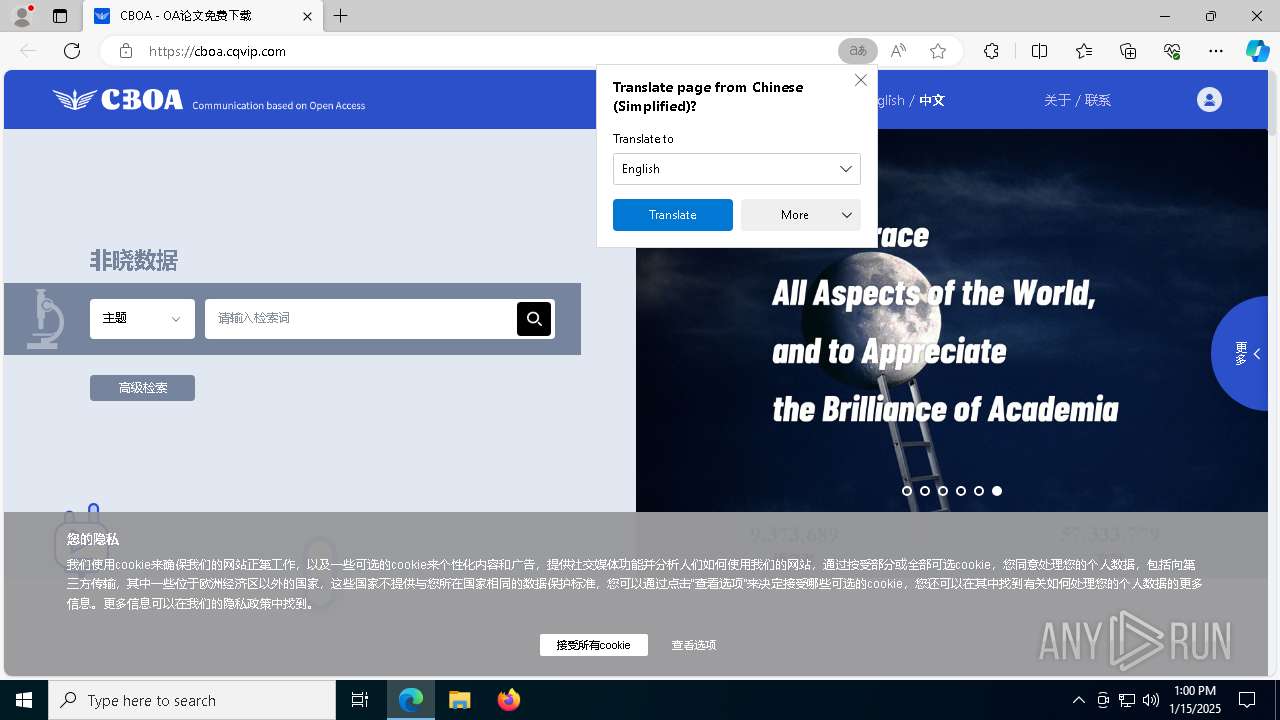Image resolution: width=1280 pixels, height=720 pixels.
Task: Open the Favorites list icon
Action: (x=1084, y=51)
